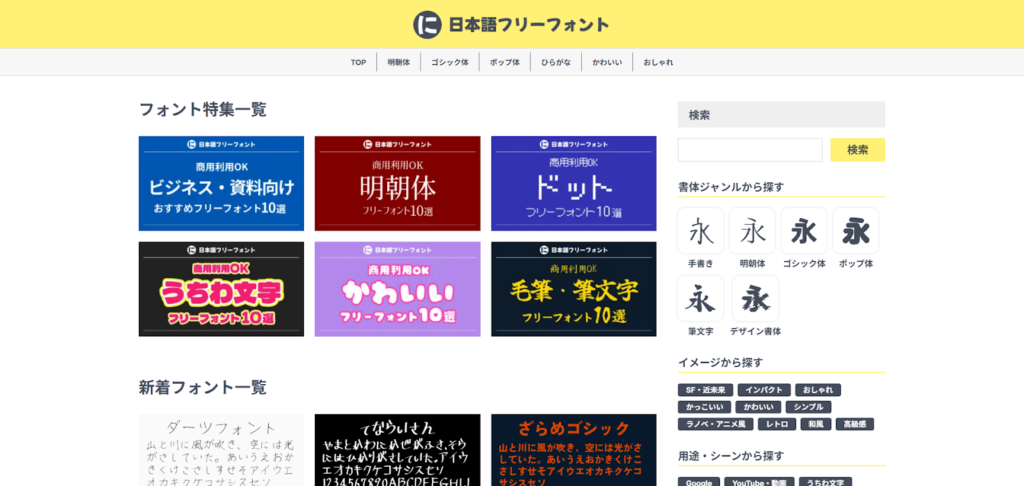Open the ざらめゴシック new font preview
This screenshot has width=1024, height=486.
point(573,450)
